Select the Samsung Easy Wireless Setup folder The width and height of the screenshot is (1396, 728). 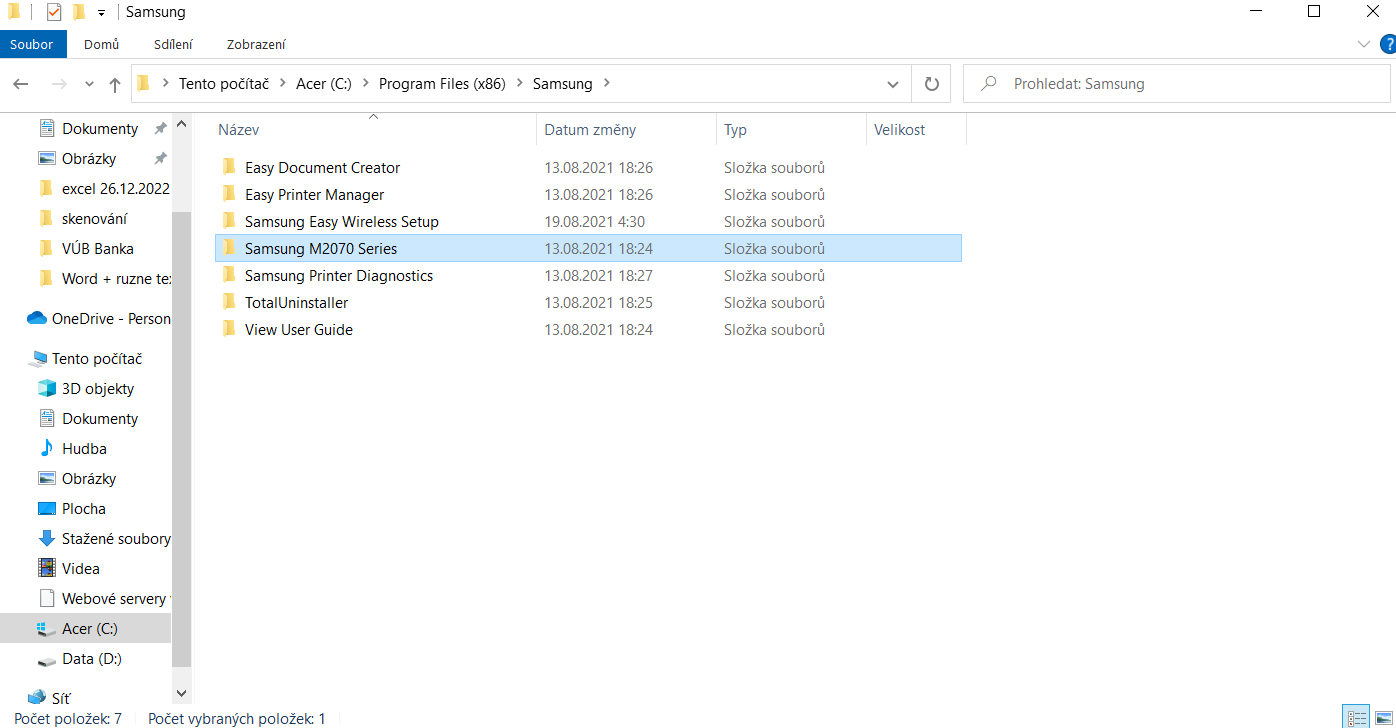point(588,221)
